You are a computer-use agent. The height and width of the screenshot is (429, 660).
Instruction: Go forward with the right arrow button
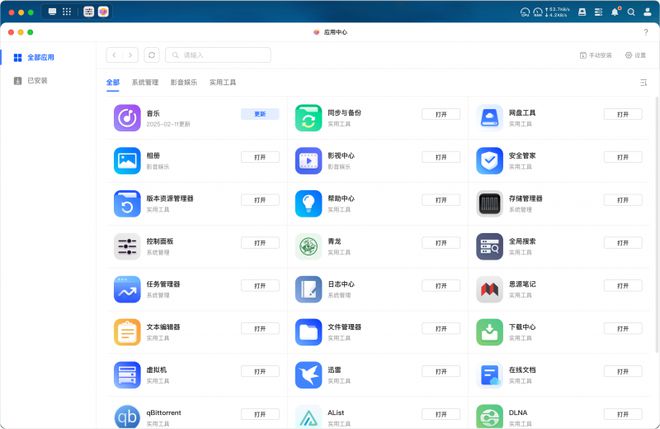click(x=130, y=55)
